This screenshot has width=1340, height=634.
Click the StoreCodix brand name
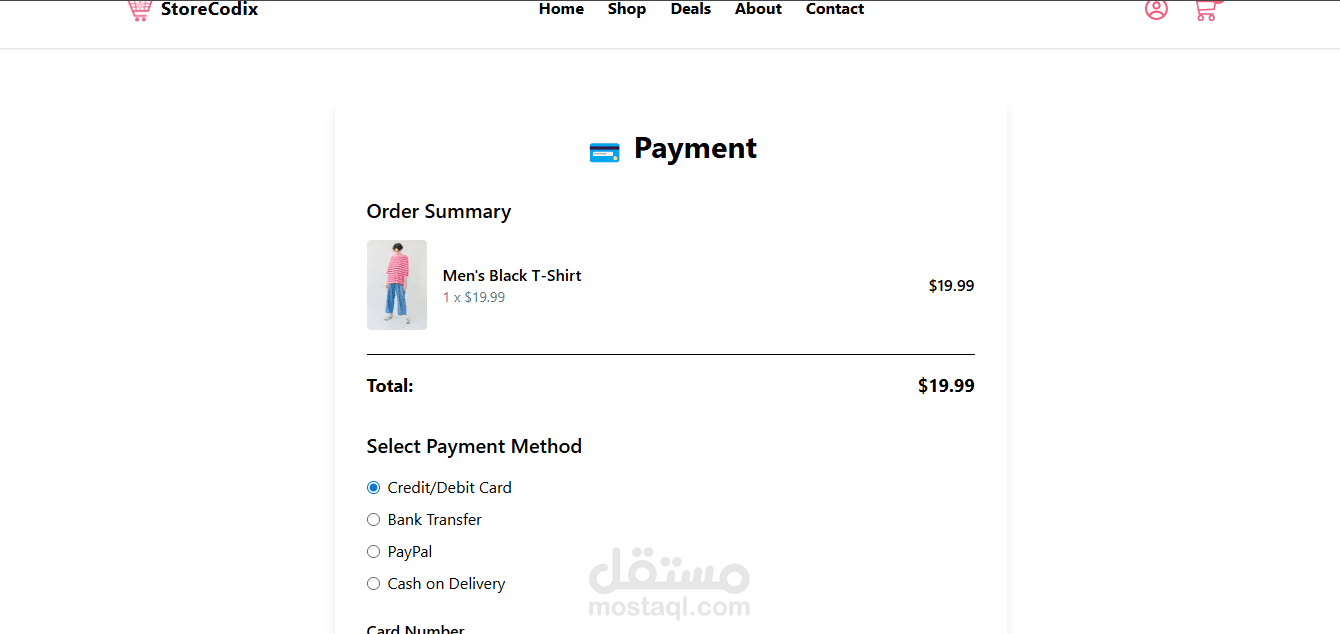(x=209, y=9)
